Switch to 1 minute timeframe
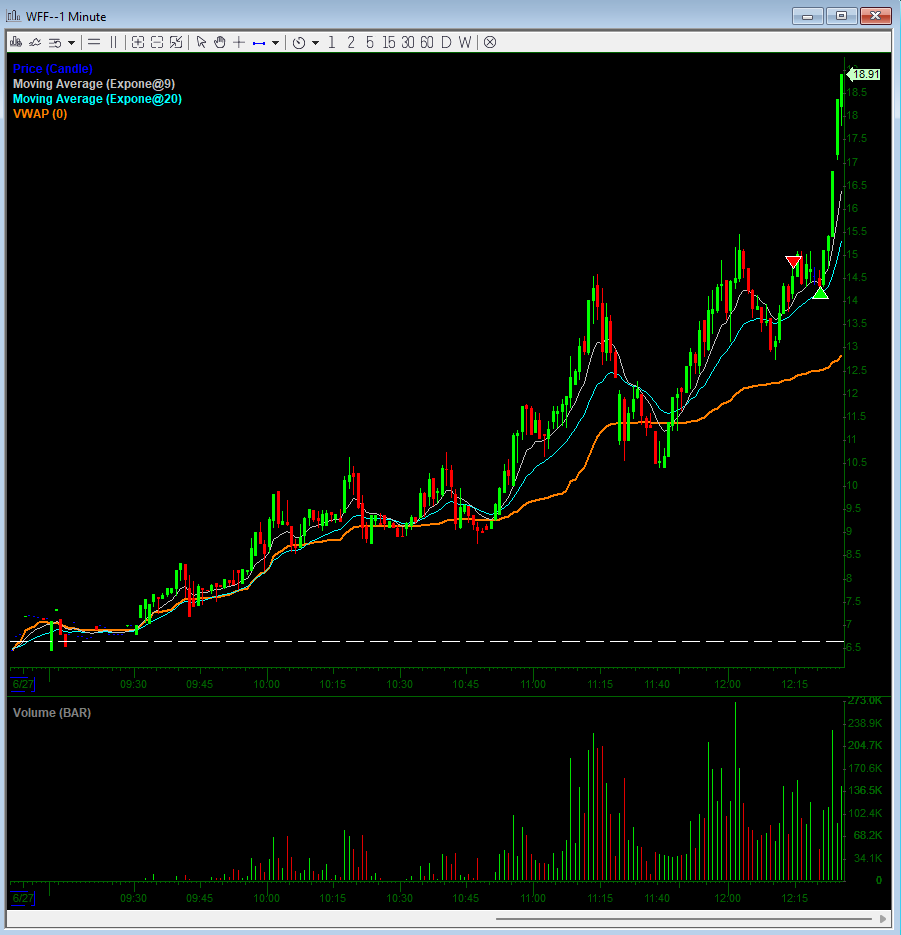The width and height of the screenshot is (901, 935). (x=332, y=42)
